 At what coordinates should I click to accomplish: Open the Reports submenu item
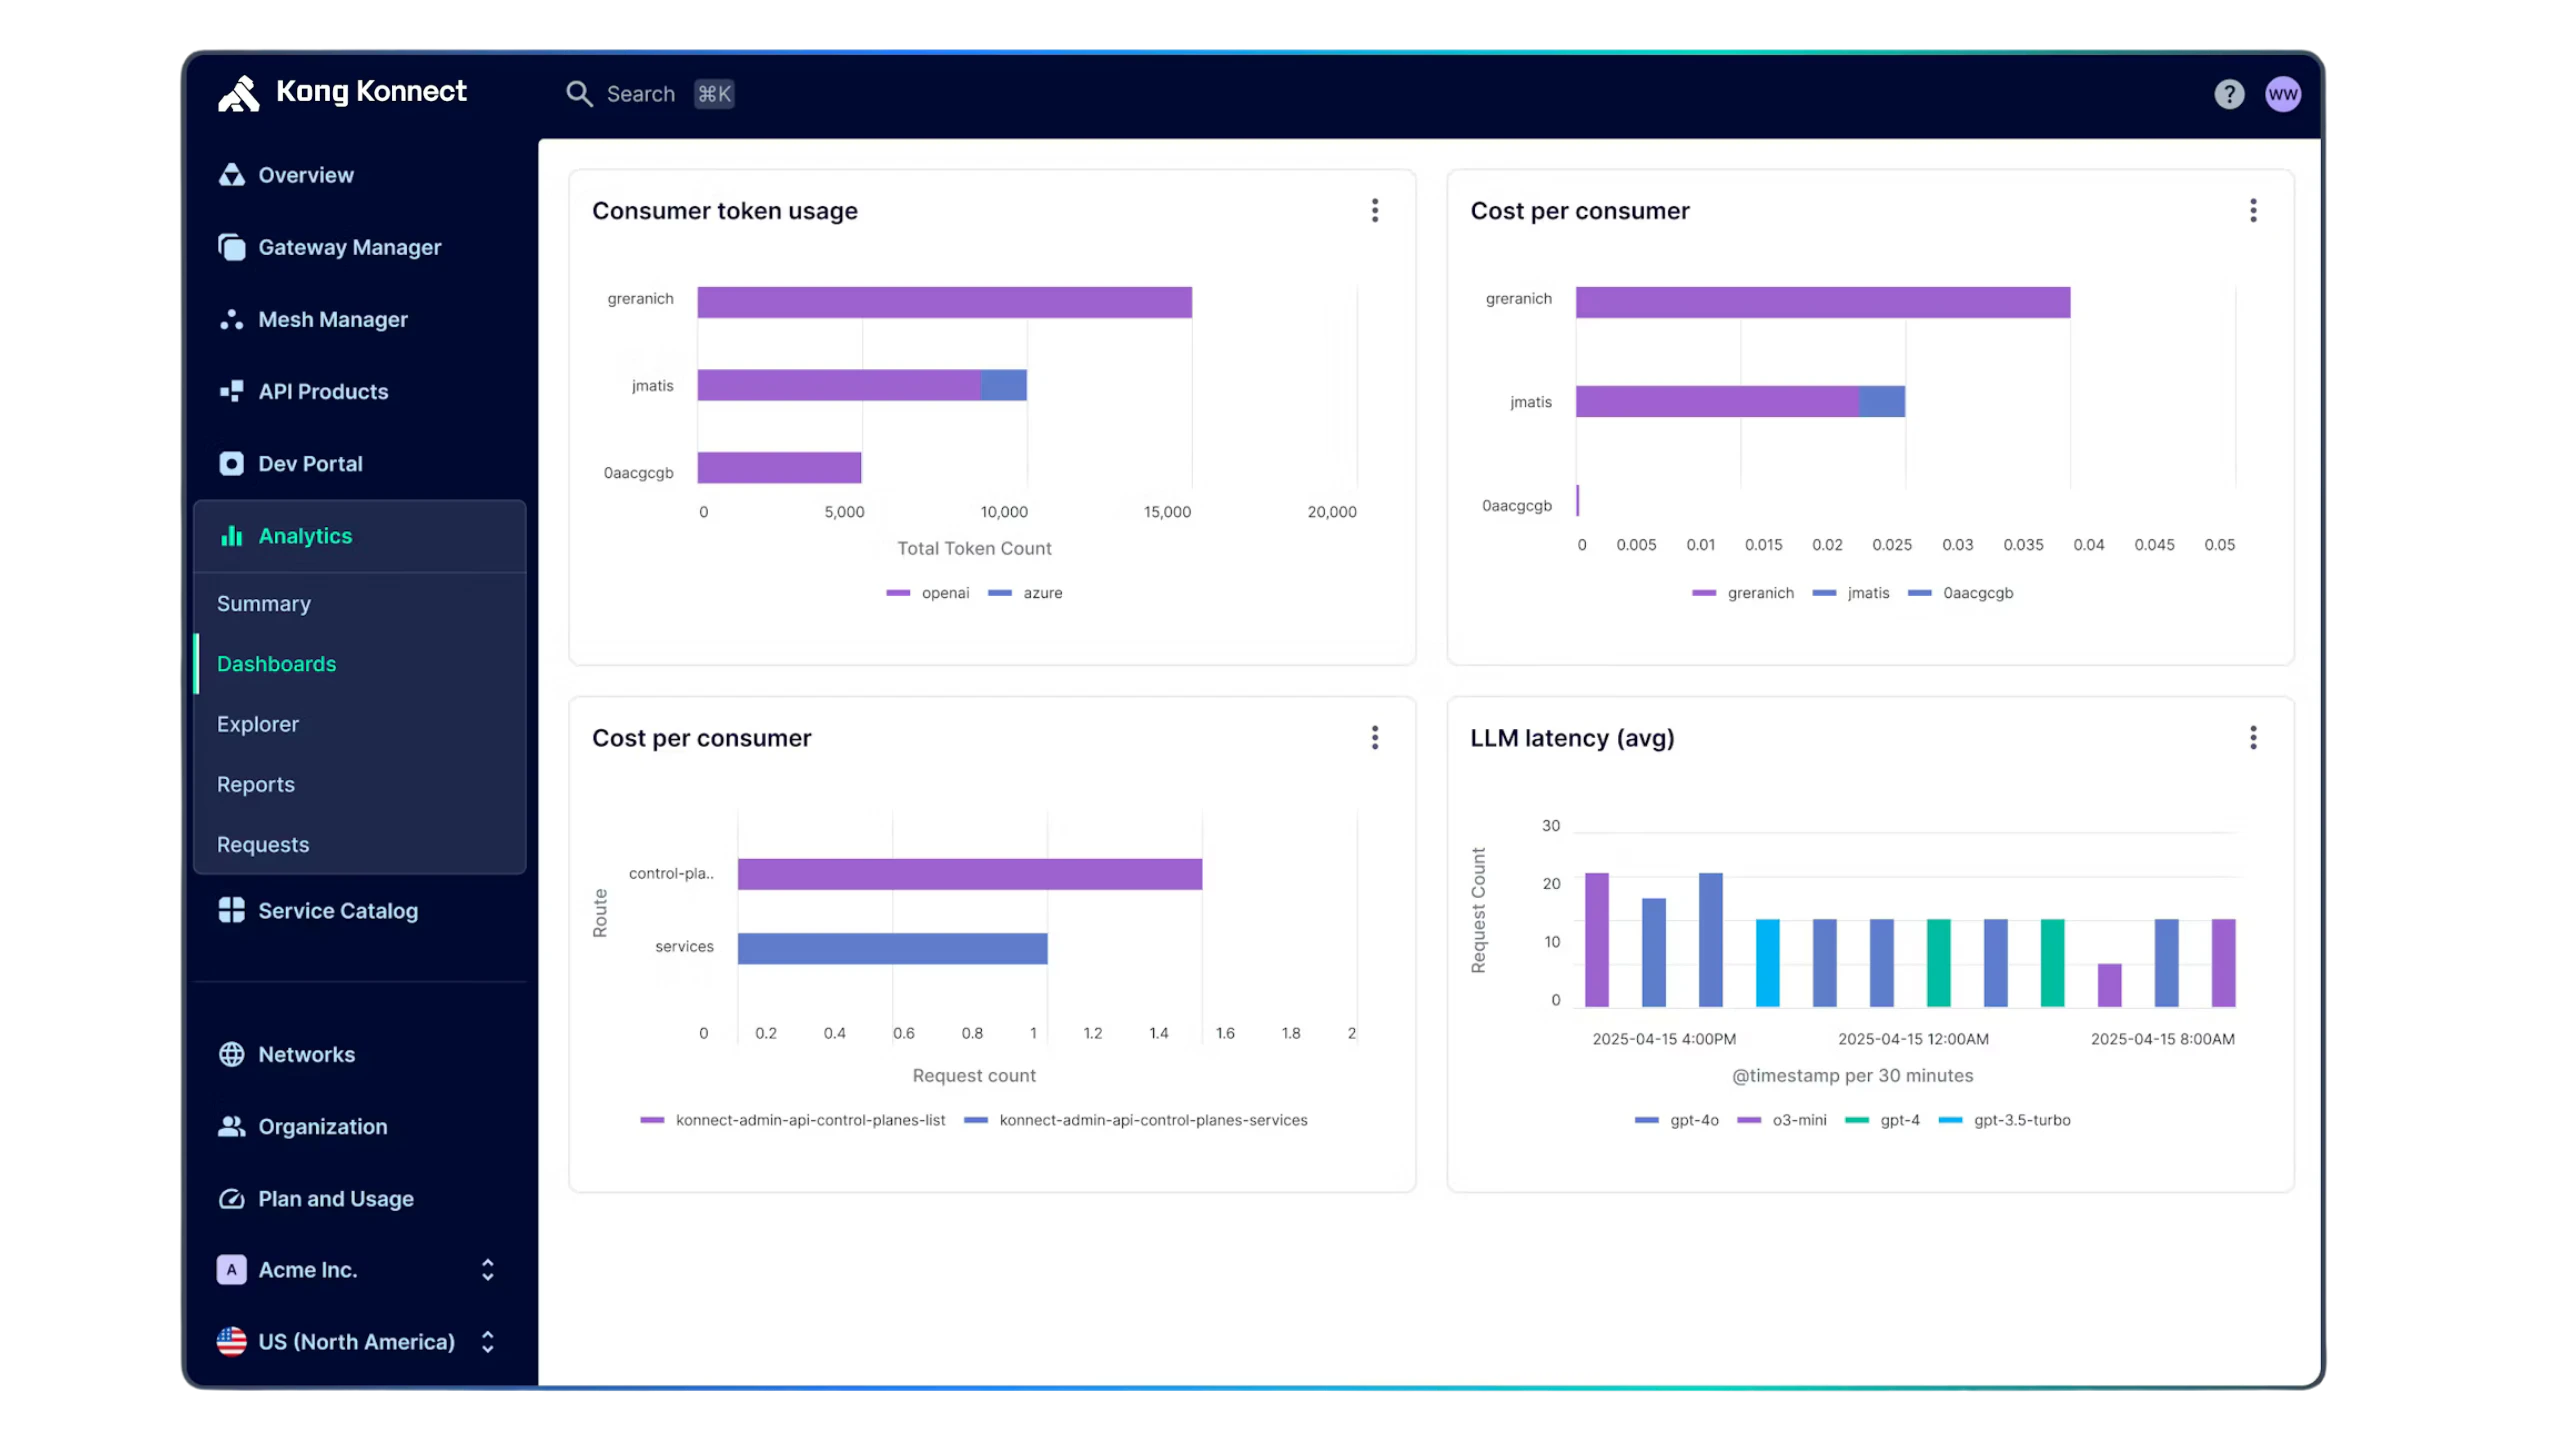click(256, 784)
